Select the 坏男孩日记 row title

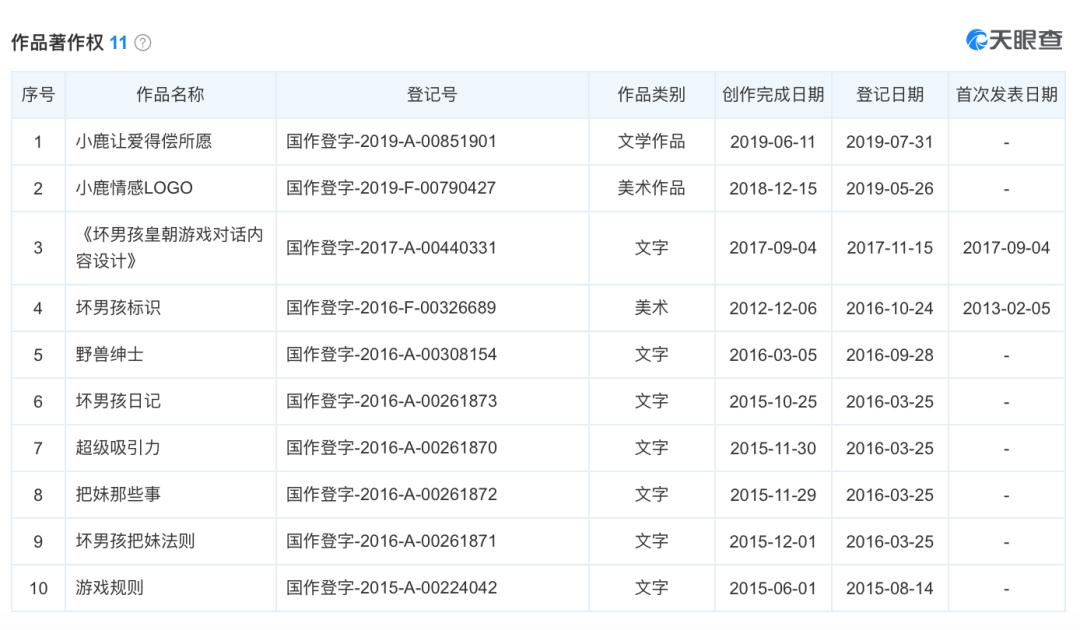[118, 401]
